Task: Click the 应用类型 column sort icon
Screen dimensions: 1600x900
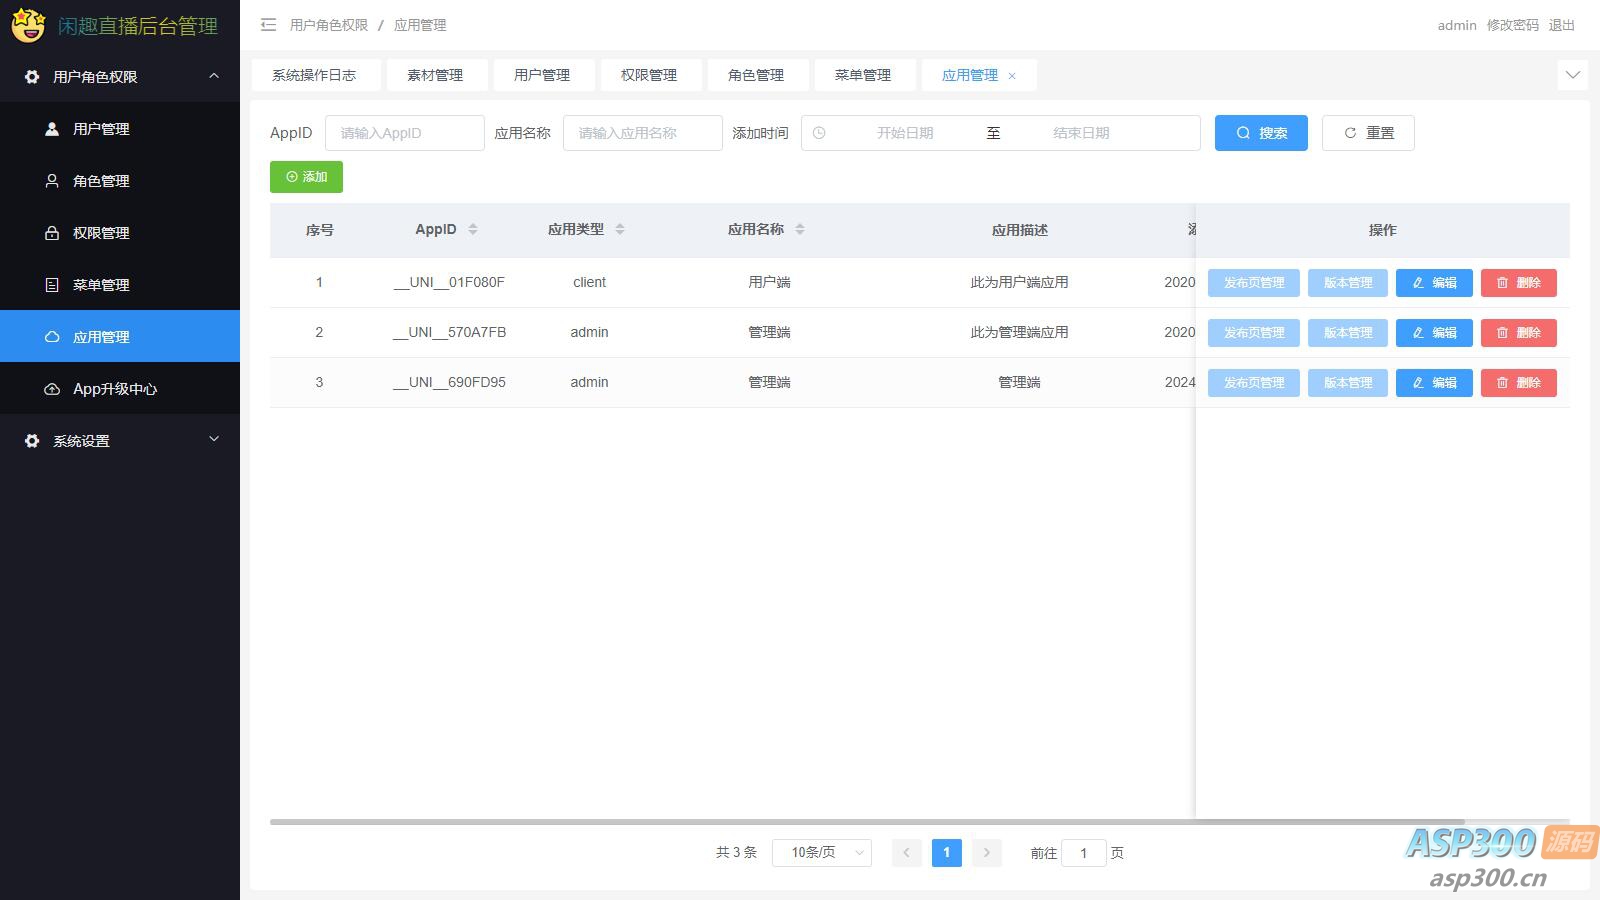Action: tap(620, 230)
